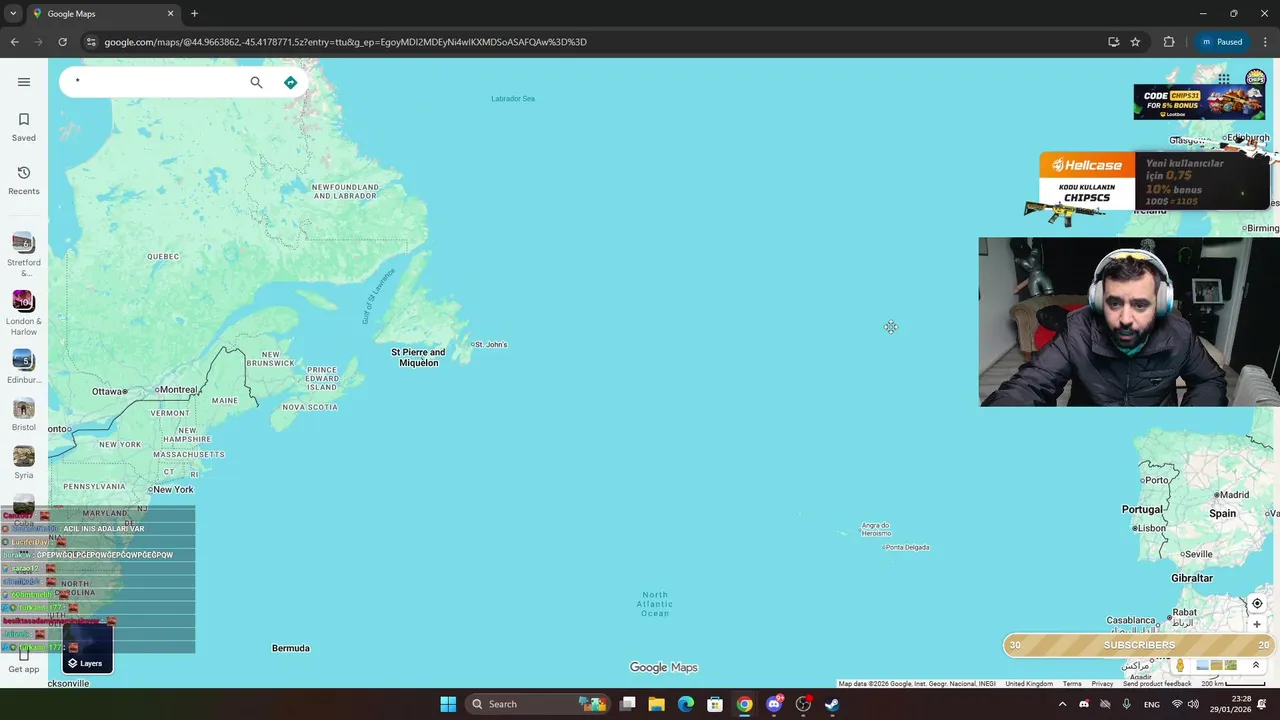The width and height of the screenshot is (1280, 720).
Task: Open the Layers map type switcher
Action: coord(87,648)
